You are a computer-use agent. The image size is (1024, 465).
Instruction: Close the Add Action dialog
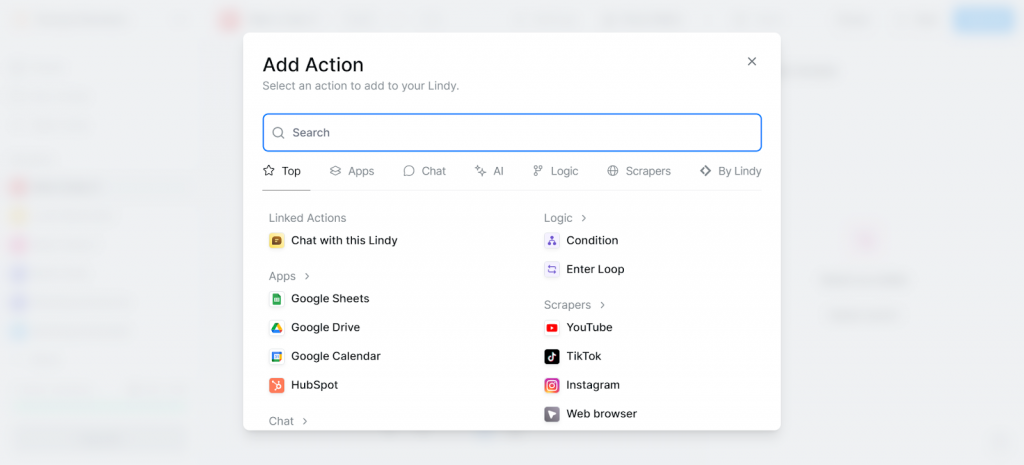pyautogui.click(x=752, y=61)
